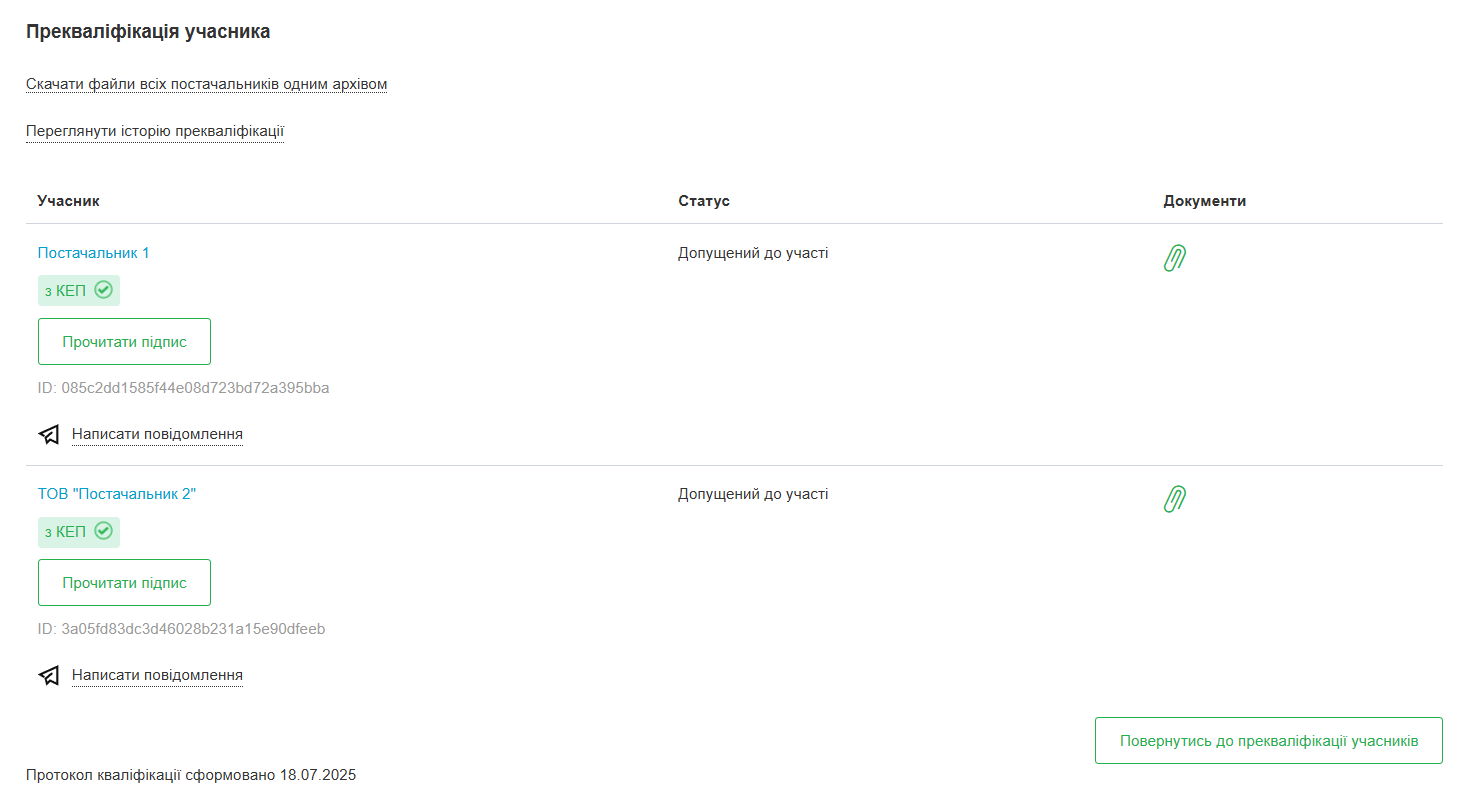Click the КЕП checkmark icon for ТОВ "Постачальник 2"
Screen dimensions: 1466x807
(103, 532)
